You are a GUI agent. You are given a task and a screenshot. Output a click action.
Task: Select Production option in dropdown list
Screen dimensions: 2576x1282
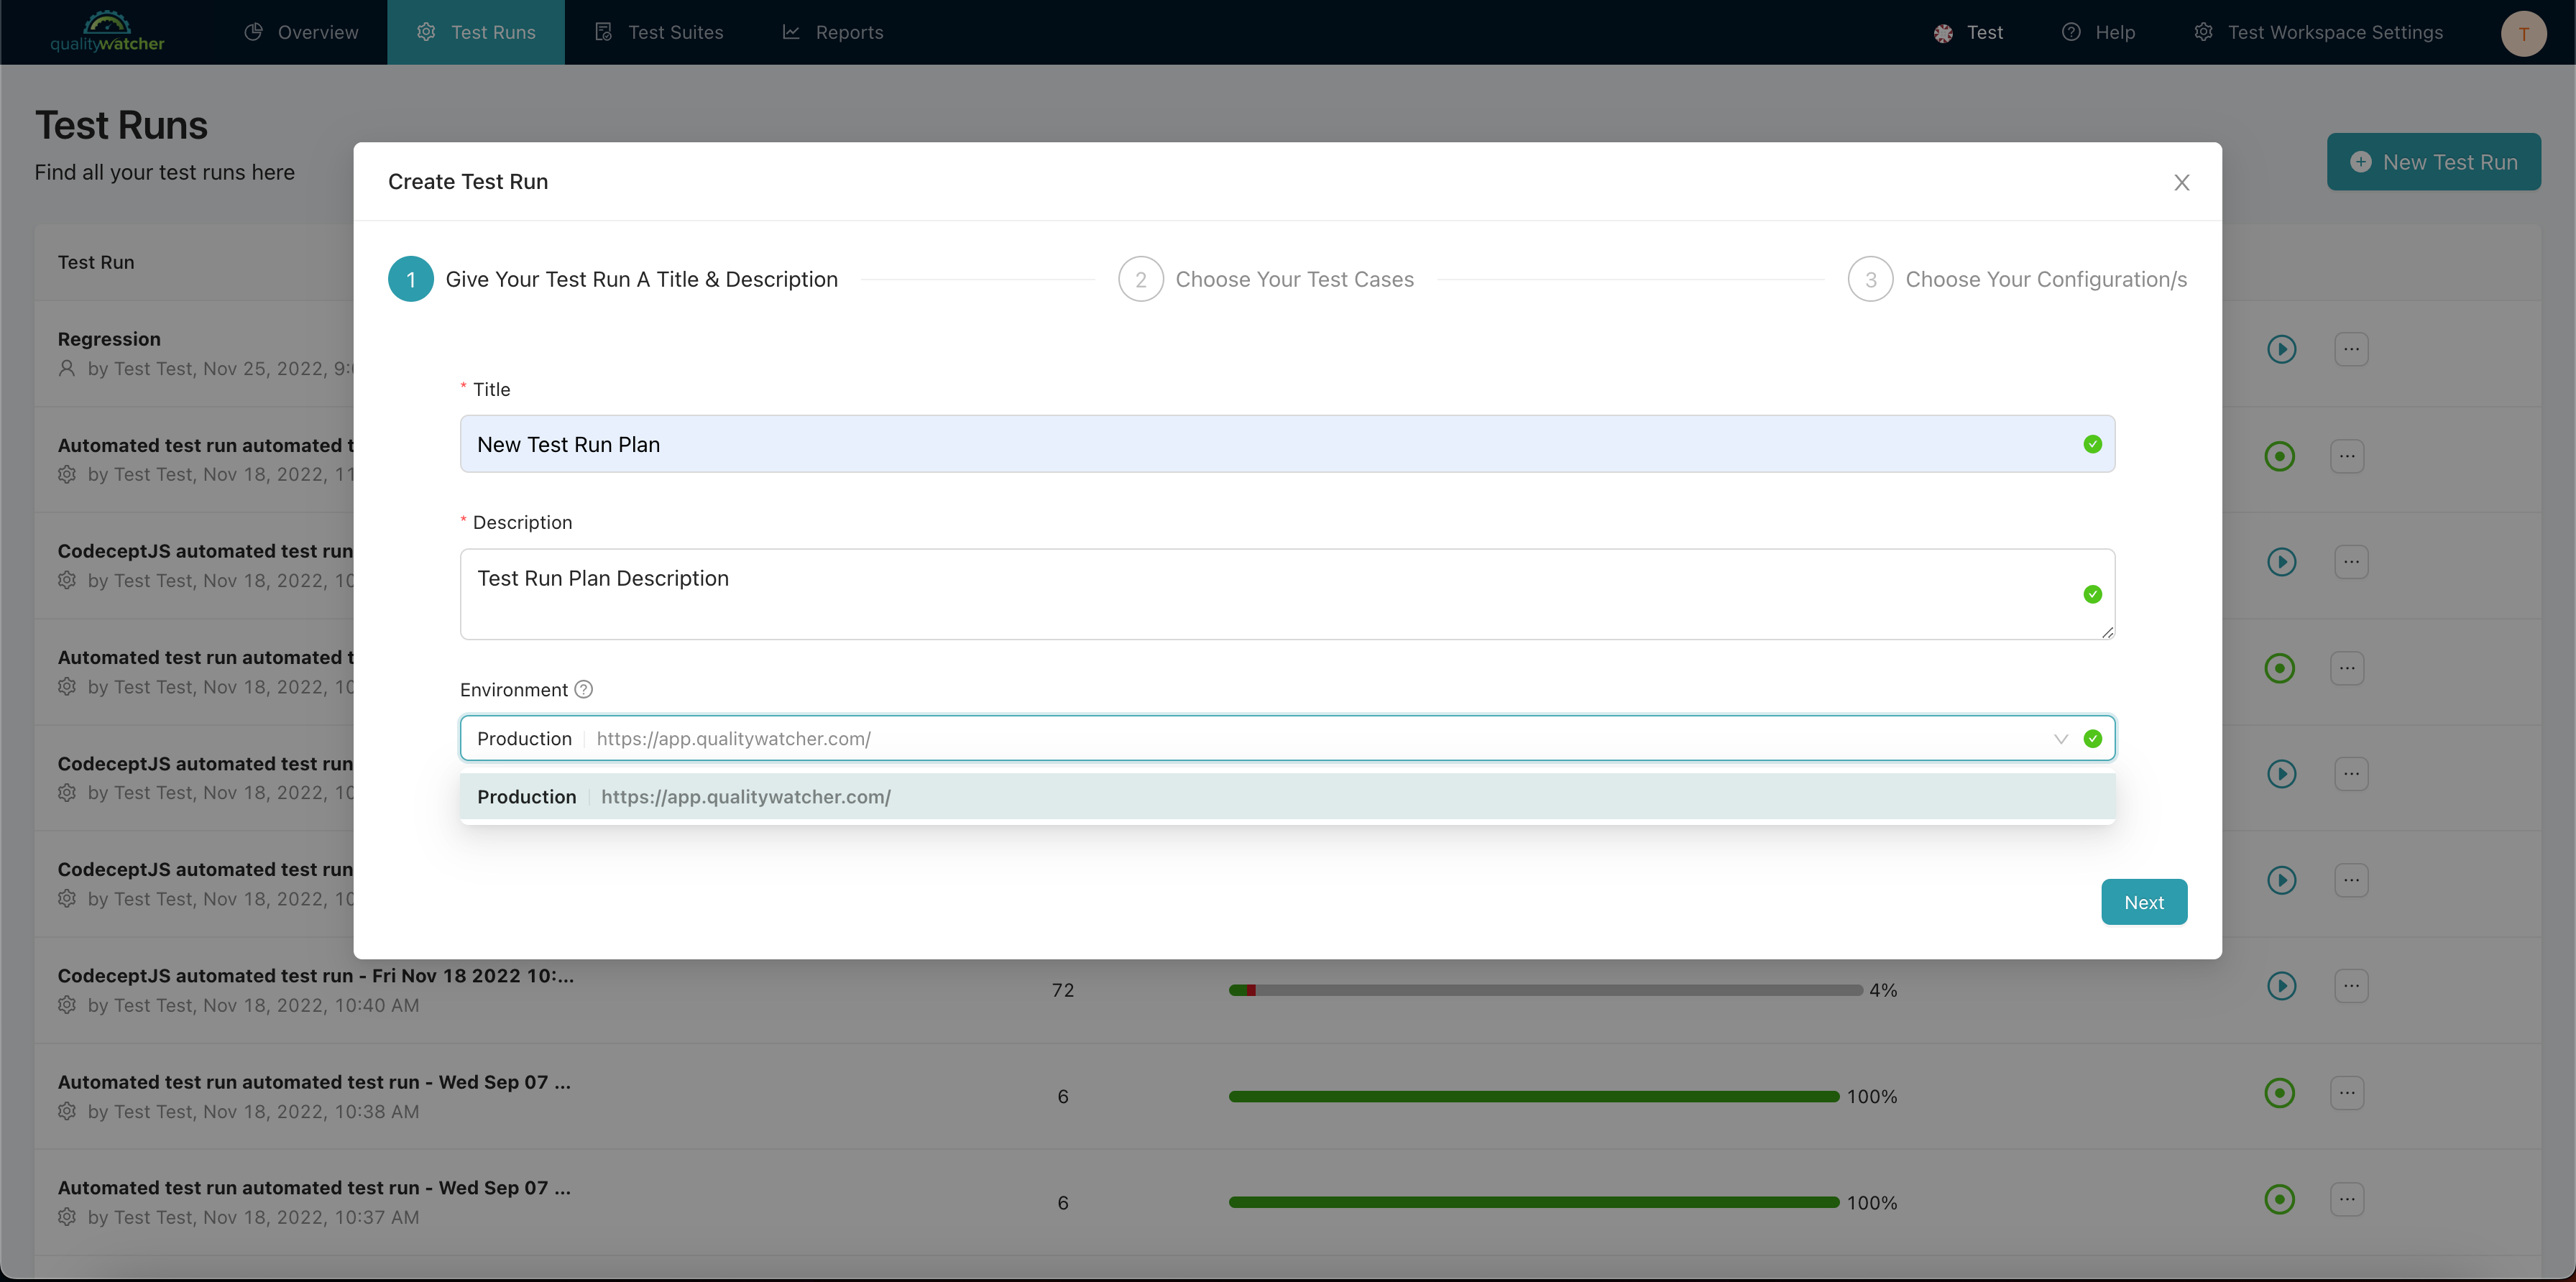(x=1287, y=797)
